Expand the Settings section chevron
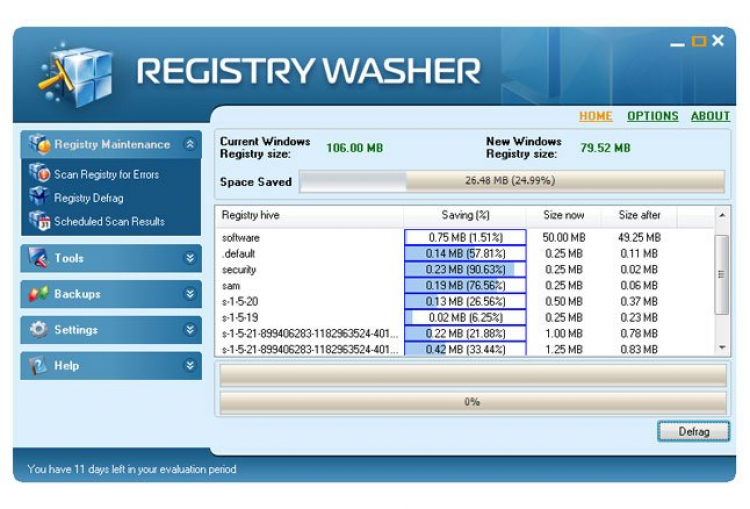Viewport: 750px width, 509px height. point(190,330)
